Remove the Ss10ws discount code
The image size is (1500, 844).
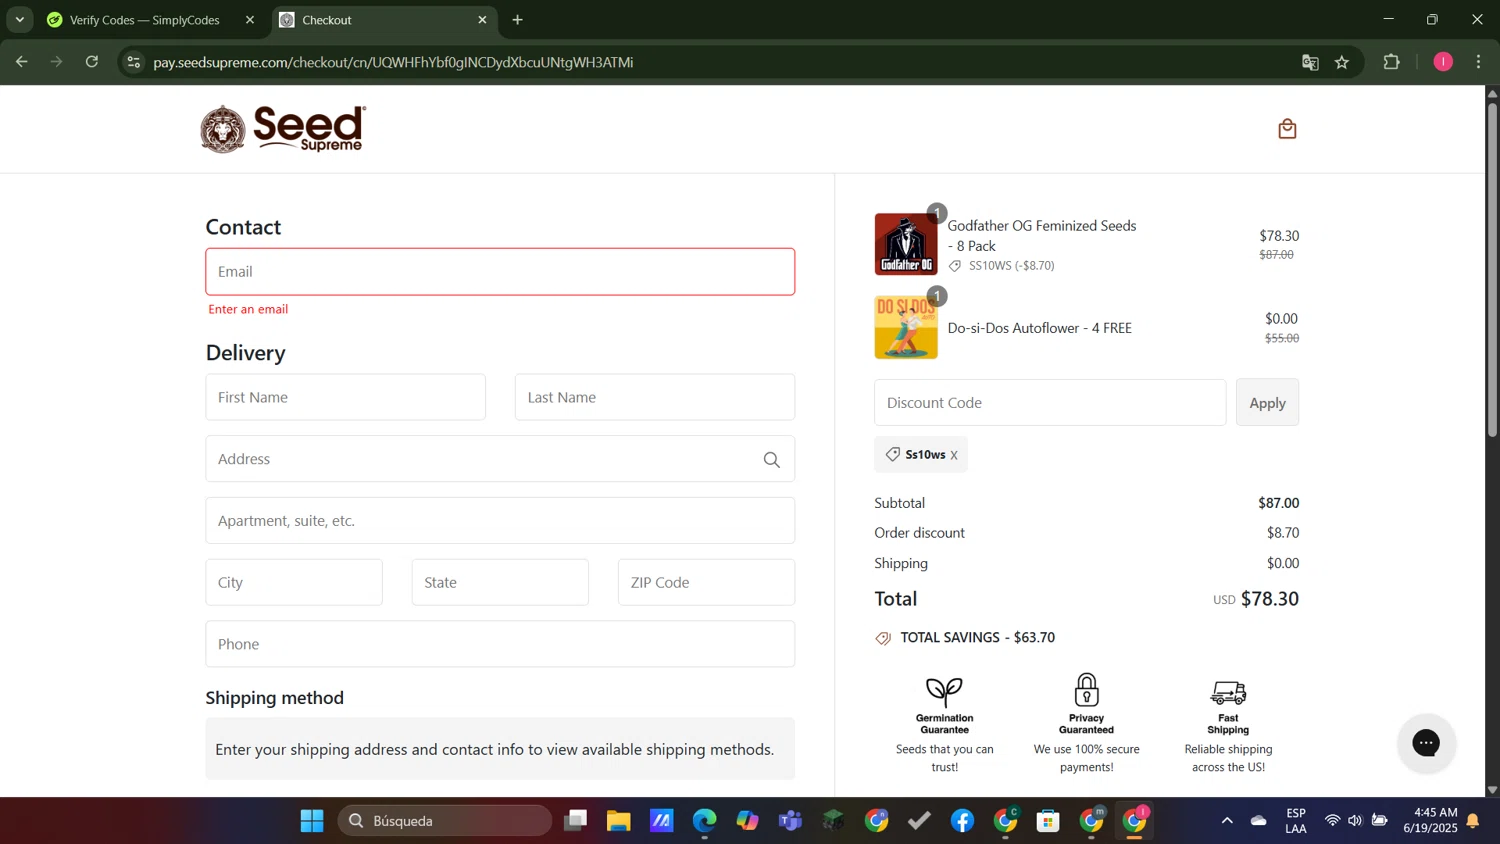point(954,455)
